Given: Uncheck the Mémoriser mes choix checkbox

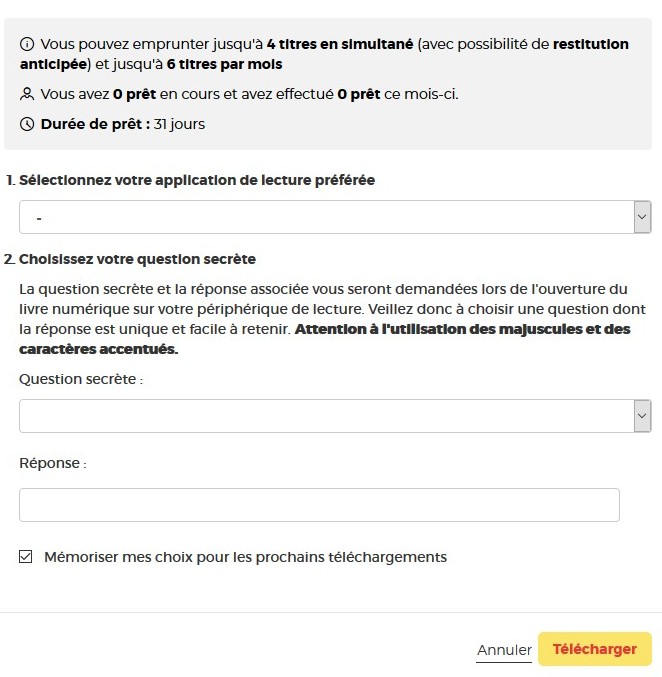Looking at the screenshot, I should [26, 557].
